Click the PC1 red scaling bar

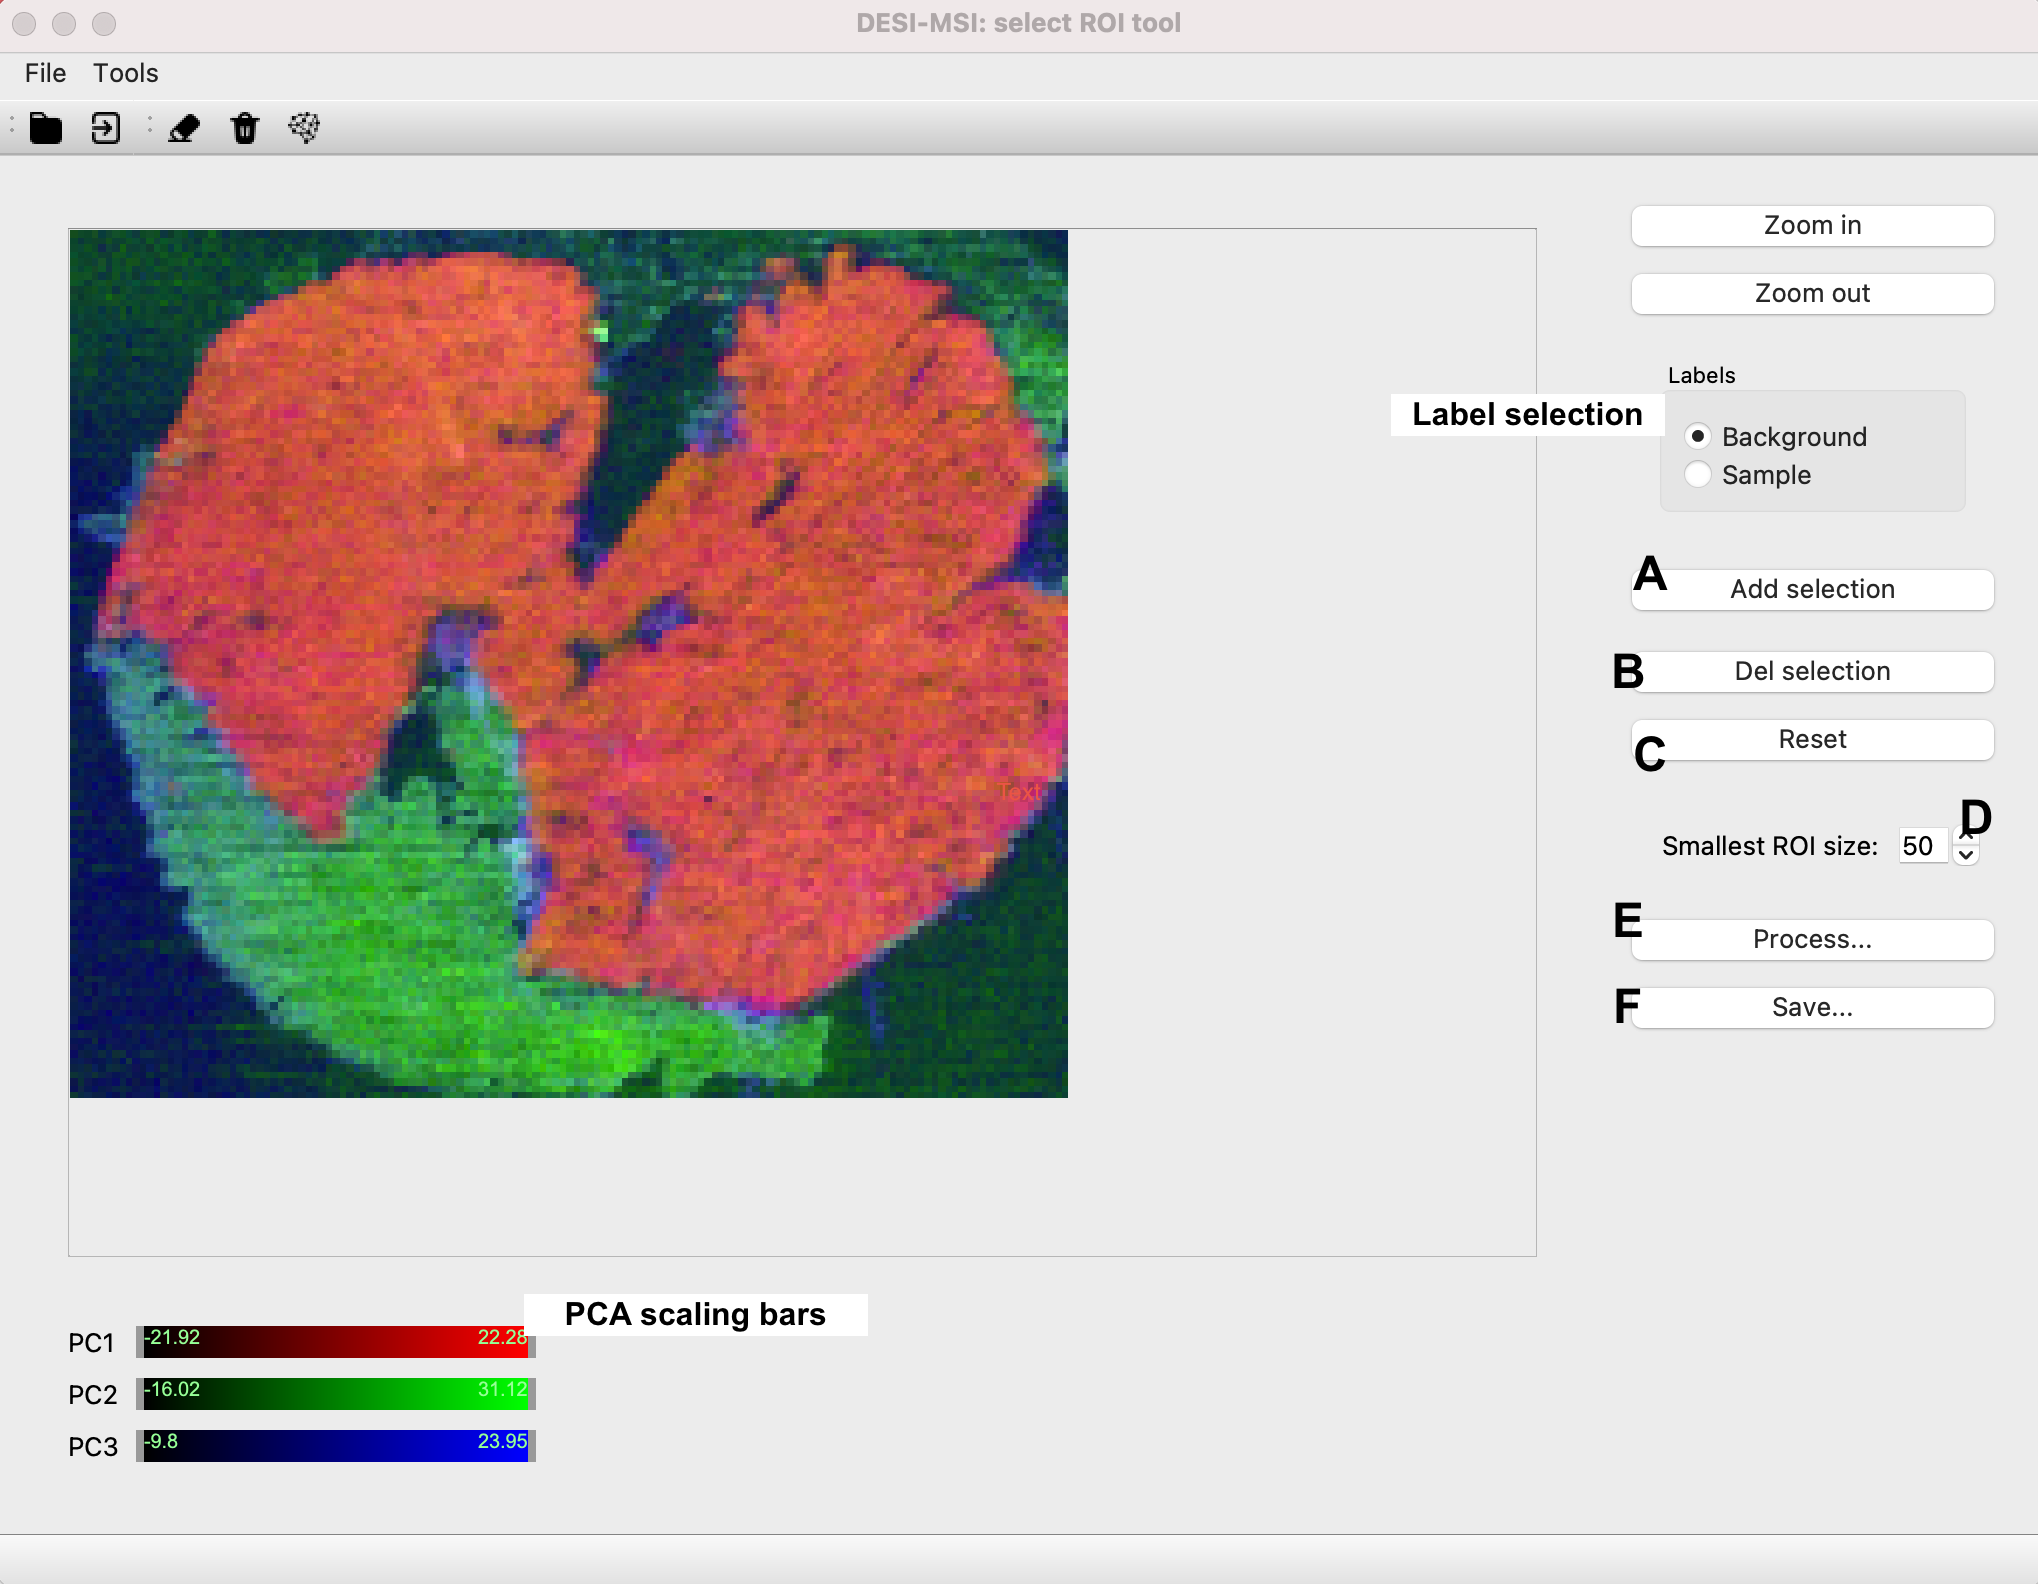pyautogui.click(x=335, y=1342)
